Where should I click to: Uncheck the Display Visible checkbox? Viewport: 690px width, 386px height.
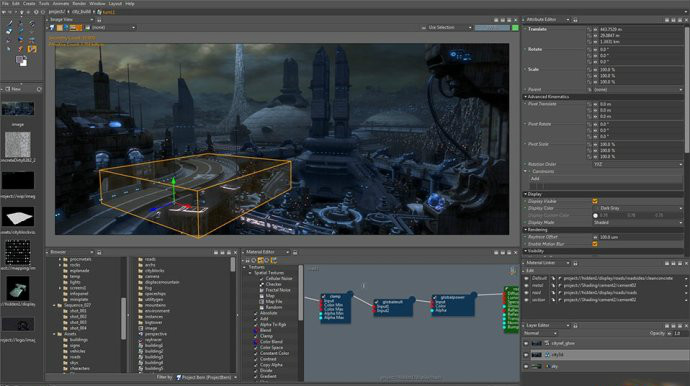[595, 201]
